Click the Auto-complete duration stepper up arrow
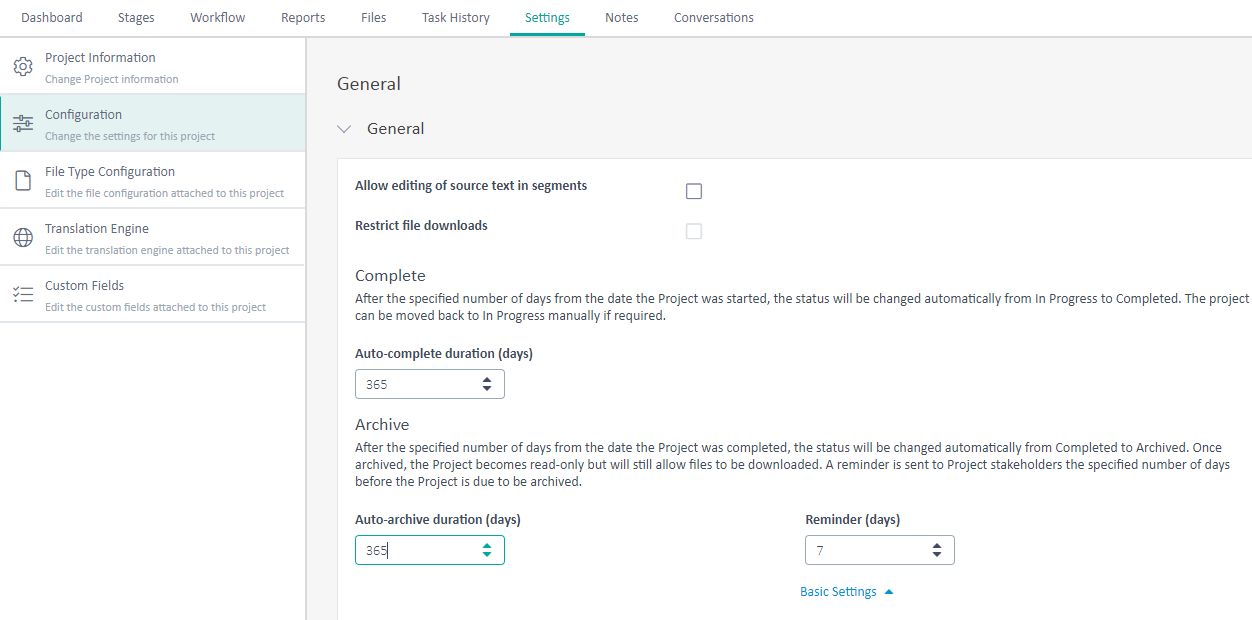1252x620 pixels. [x=489, y=378]
